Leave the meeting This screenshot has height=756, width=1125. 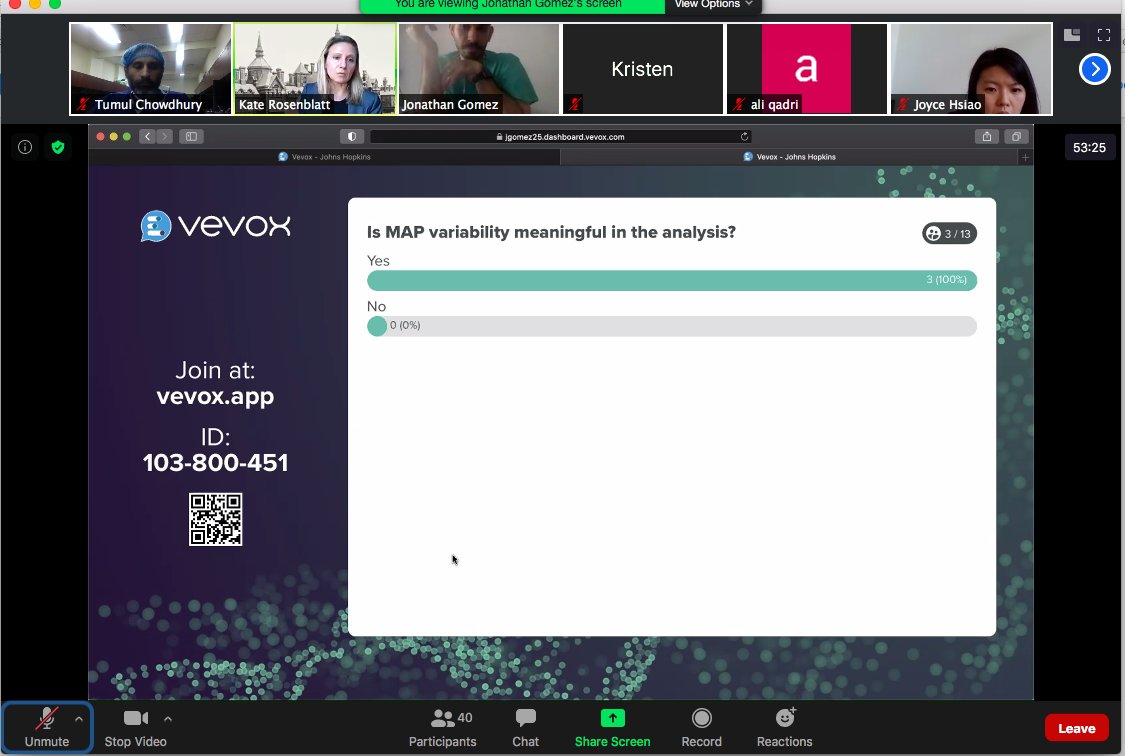(x=1076, y=728)
